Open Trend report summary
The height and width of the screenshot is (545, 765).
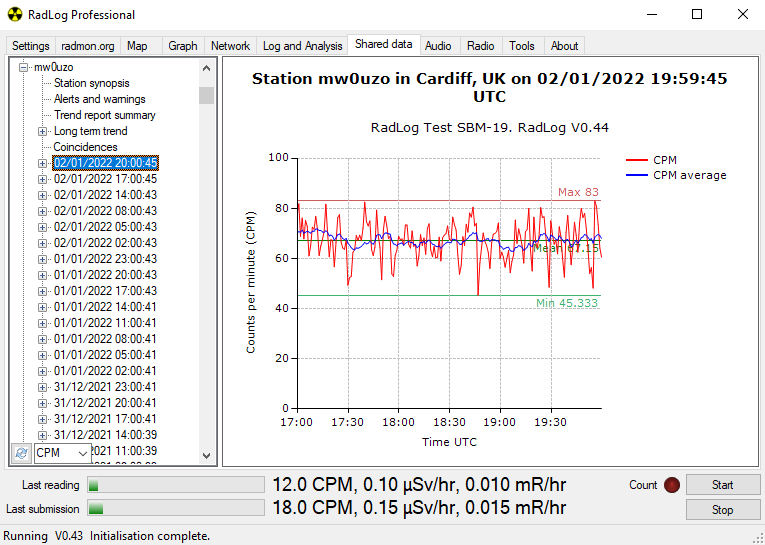click(104, 115)
